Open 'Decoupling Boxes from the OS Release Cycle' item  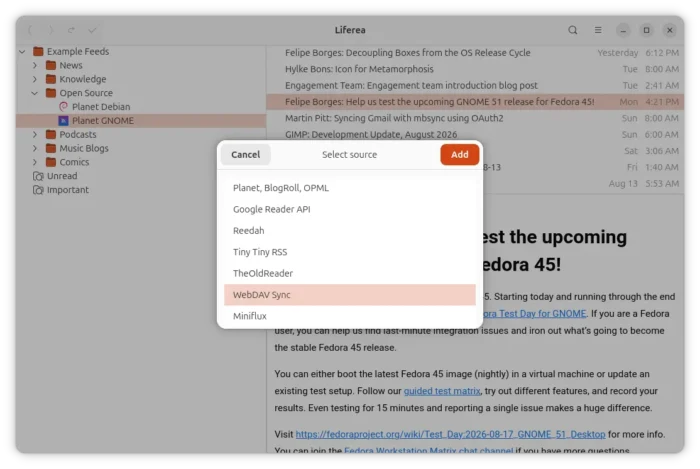[475, 53]
